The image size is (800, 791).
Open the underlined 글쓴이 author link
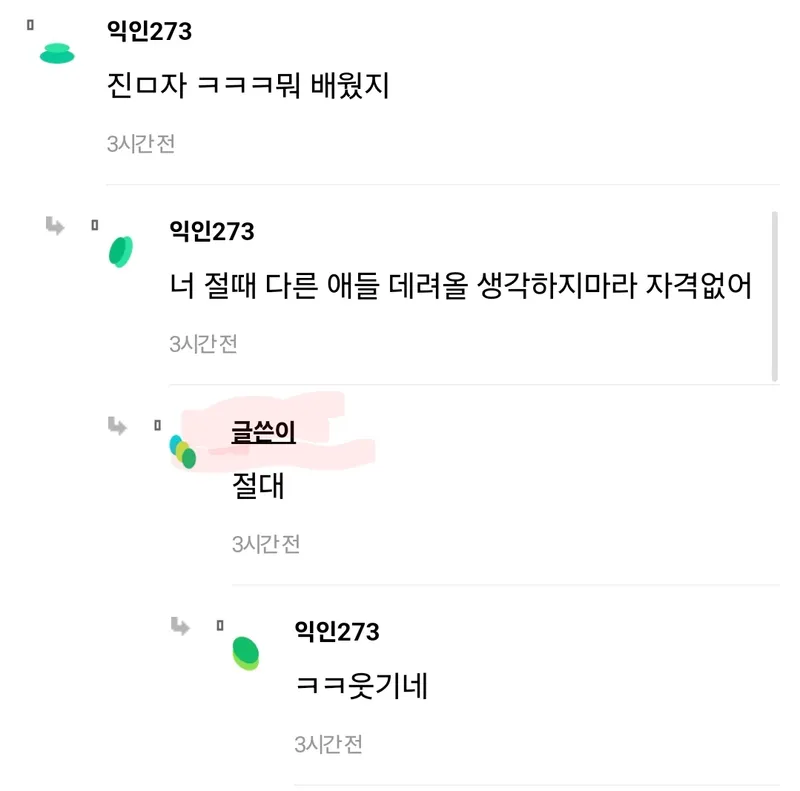pos(263,432)
